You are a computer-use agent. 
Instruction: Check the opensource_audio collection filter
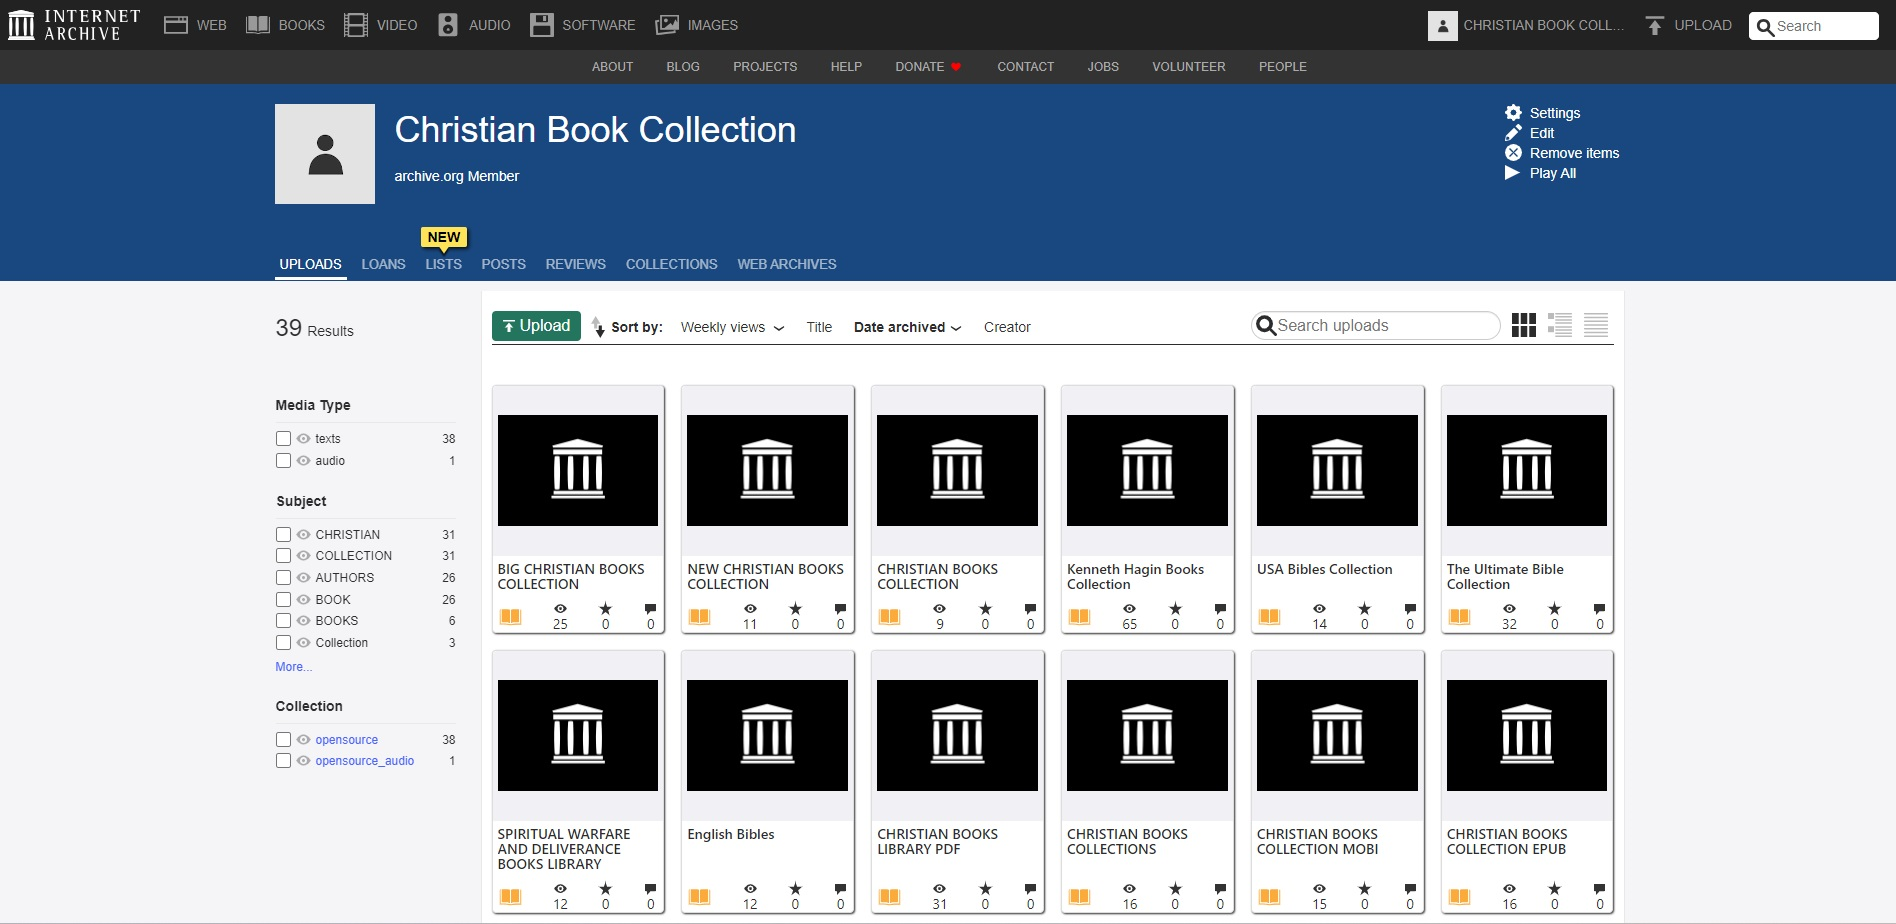point(283,761)
